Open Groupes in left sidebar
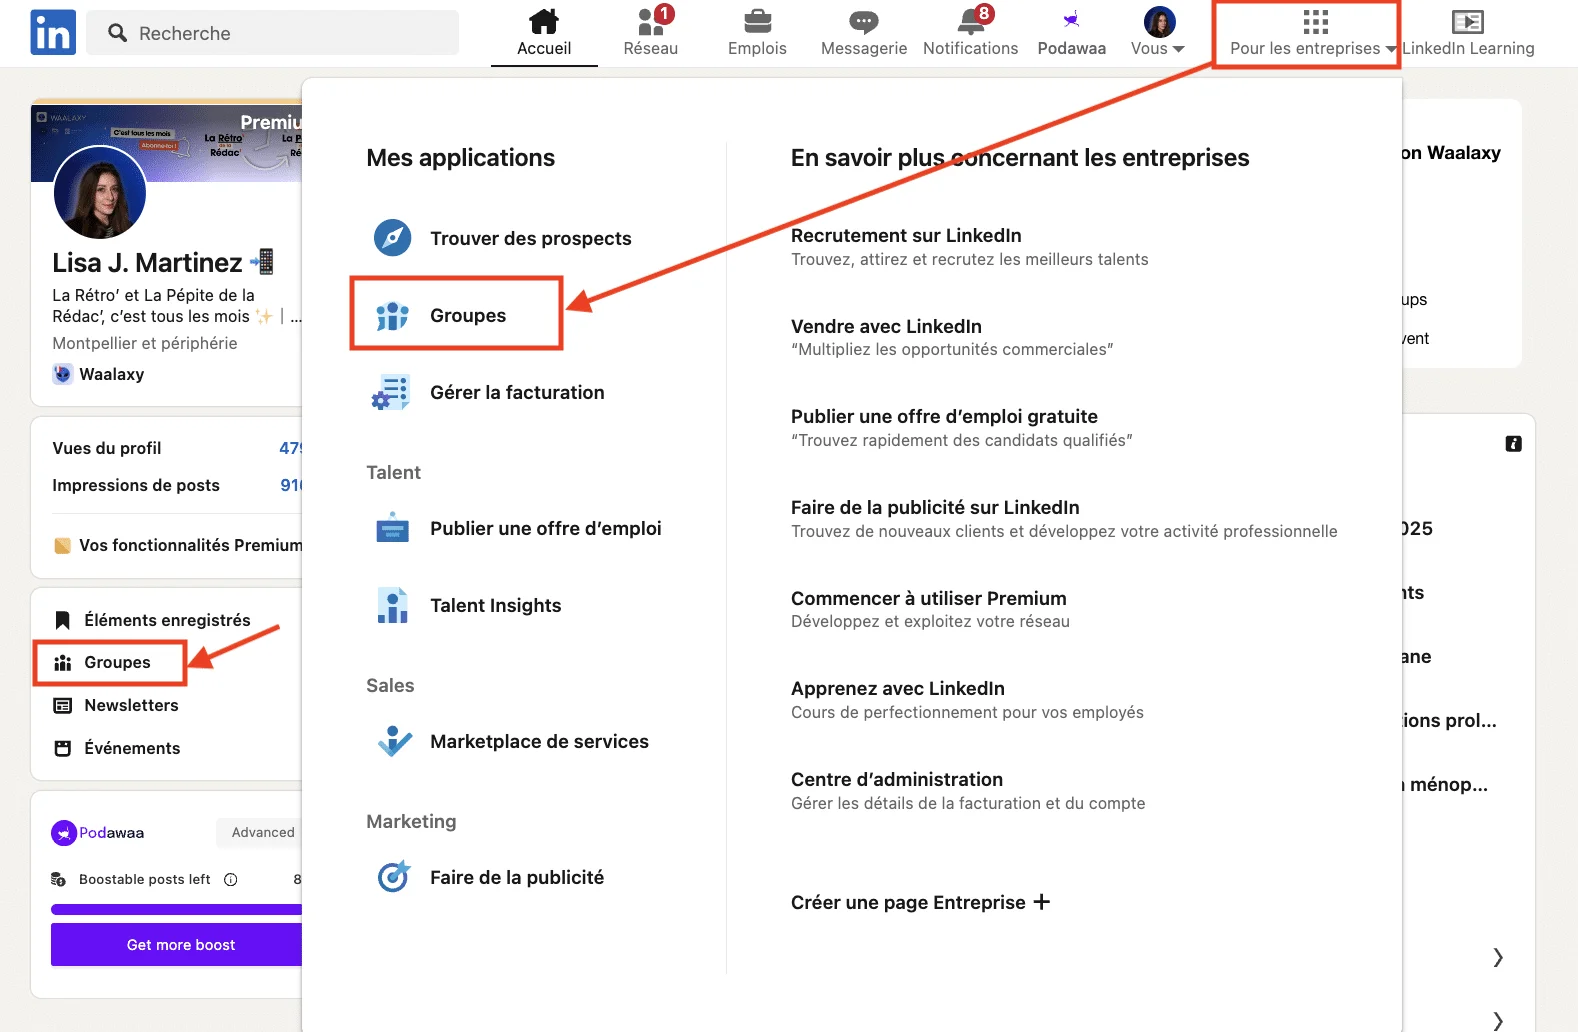 (x=117, y=662)
